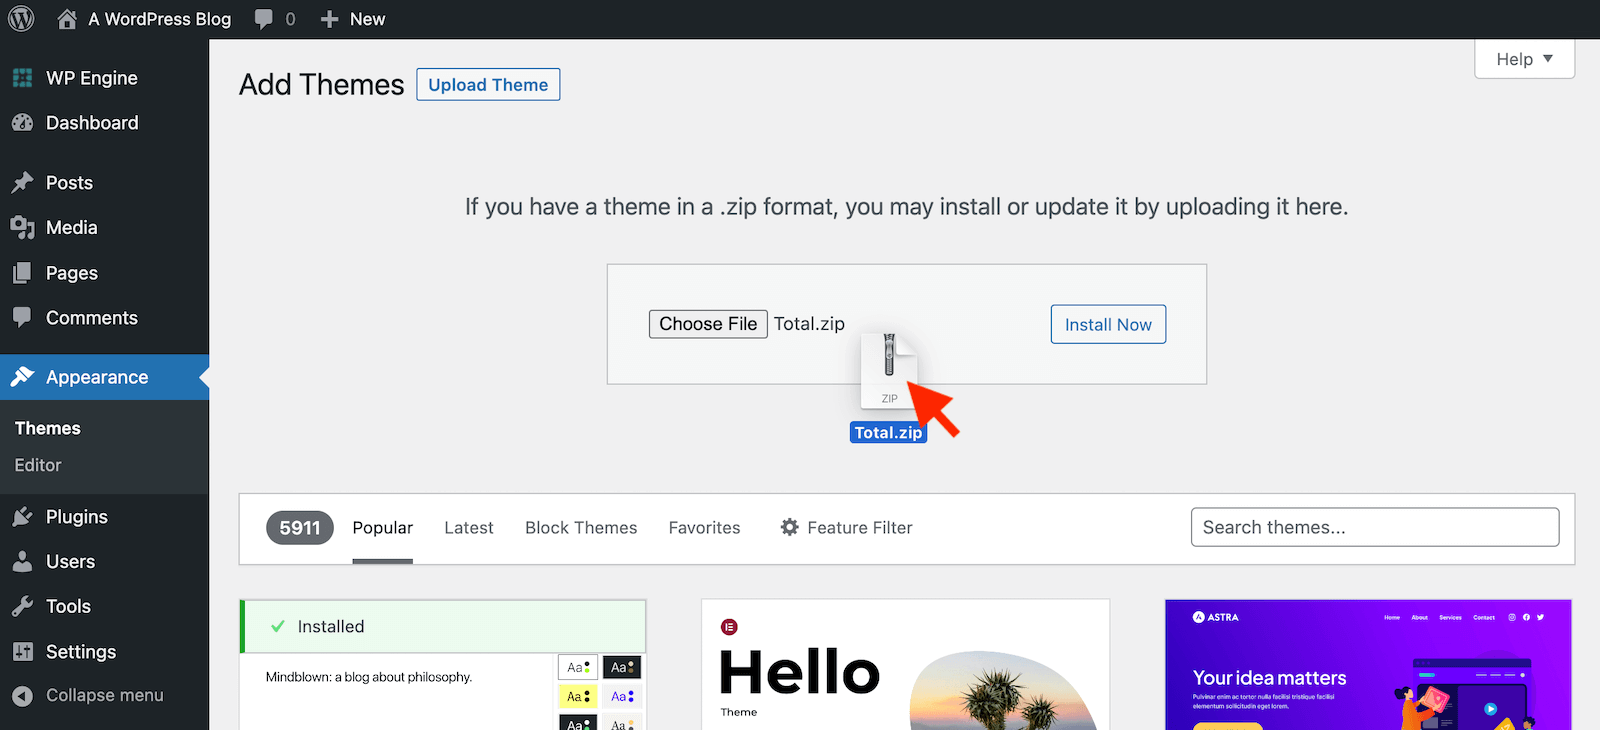
Task: Open the New content menu
Action: (x=353, y=19)
